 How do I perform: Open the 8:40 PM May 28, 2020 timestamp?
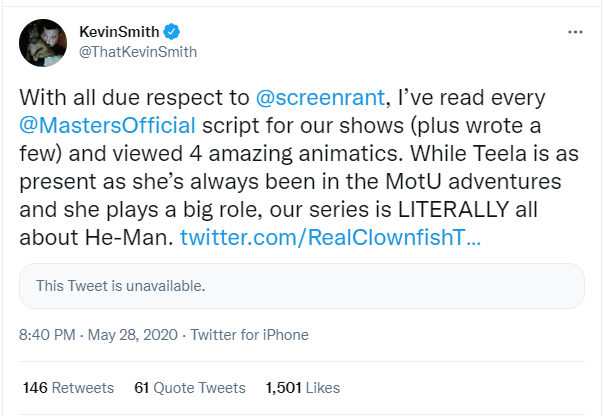96,335
